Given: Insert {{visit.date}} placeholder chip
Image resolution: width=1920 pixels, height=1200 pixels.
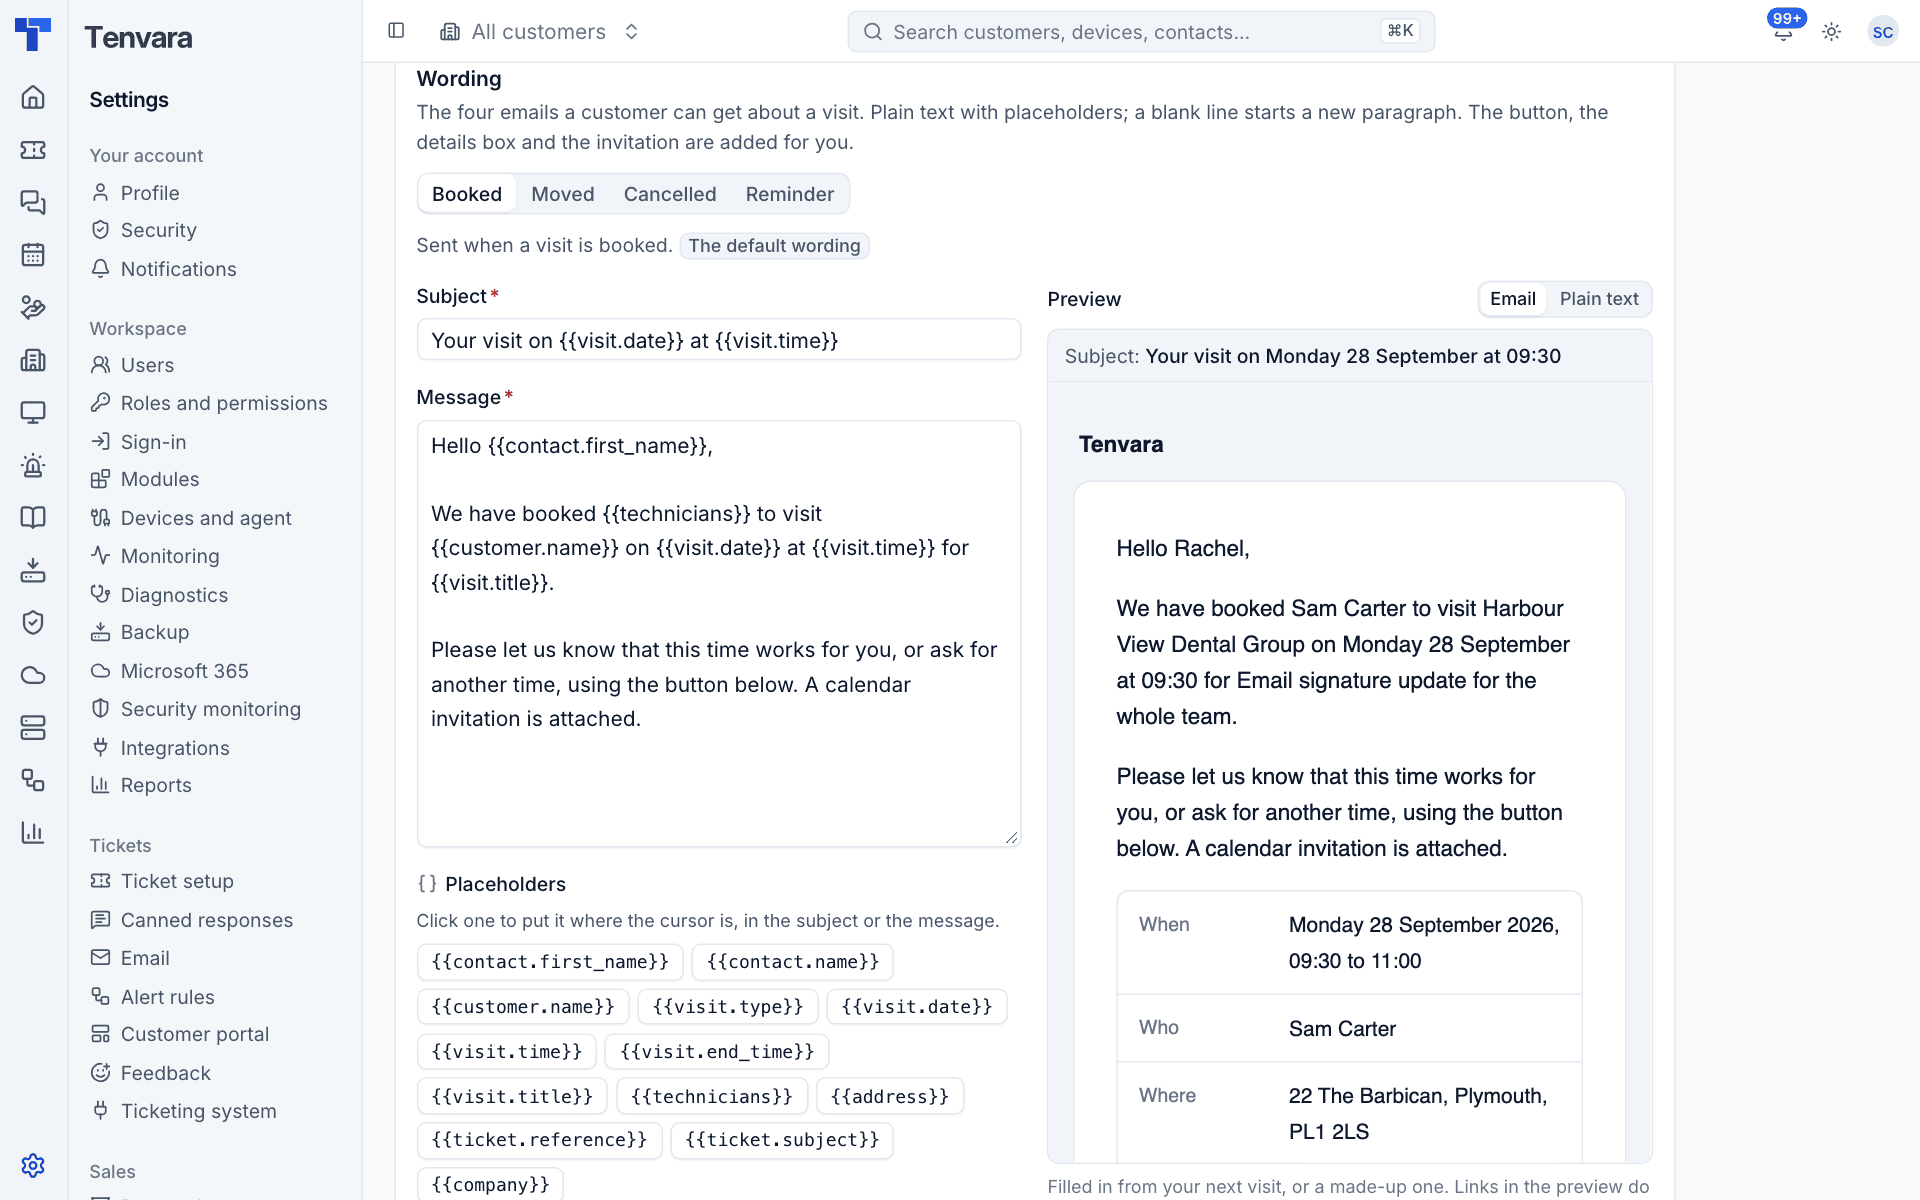Looking at the screenshot, I should (917, 1007).
